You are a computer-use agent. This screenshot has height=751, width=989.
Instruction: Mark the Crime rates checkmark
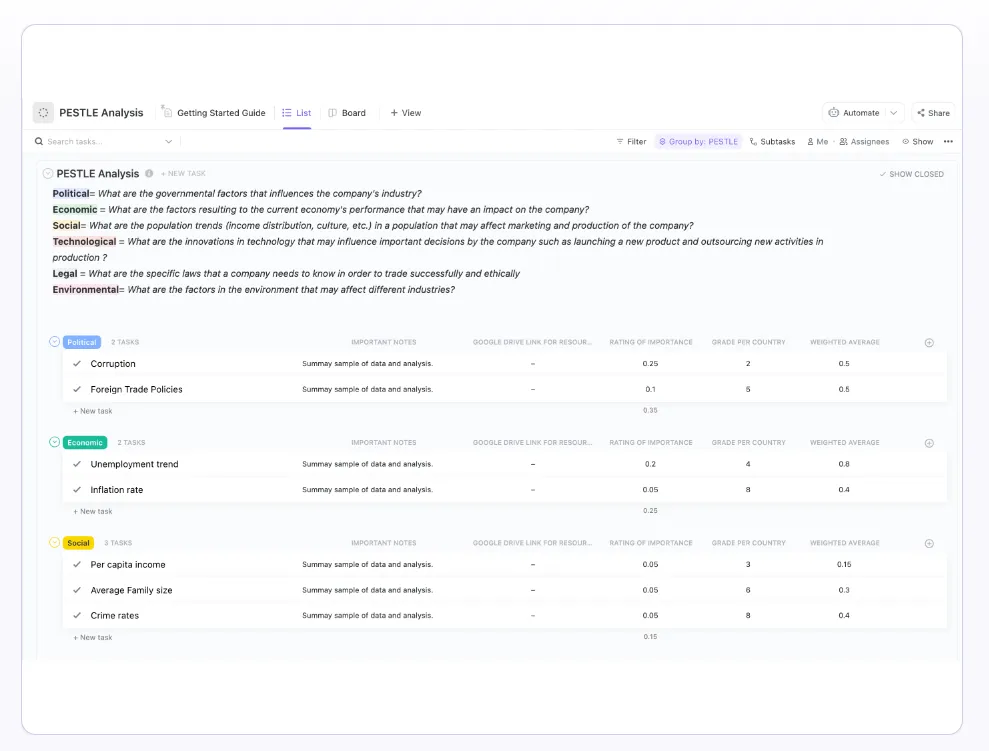pyautogui.click(x=77, y=615)
